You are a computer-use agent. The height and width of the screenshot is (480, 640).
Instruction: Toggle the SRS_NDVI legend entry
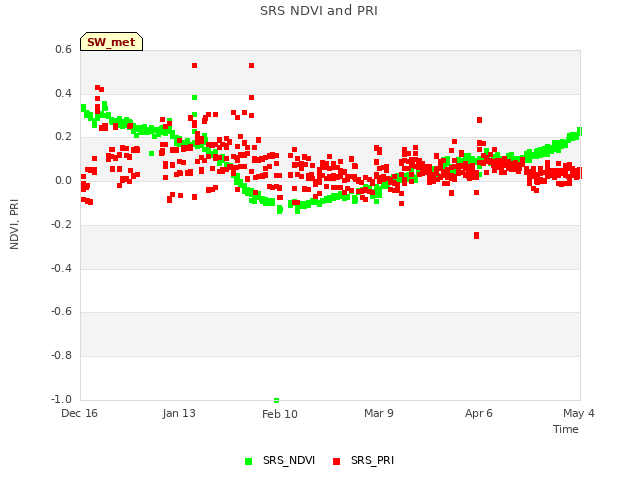tap(280, 461)
